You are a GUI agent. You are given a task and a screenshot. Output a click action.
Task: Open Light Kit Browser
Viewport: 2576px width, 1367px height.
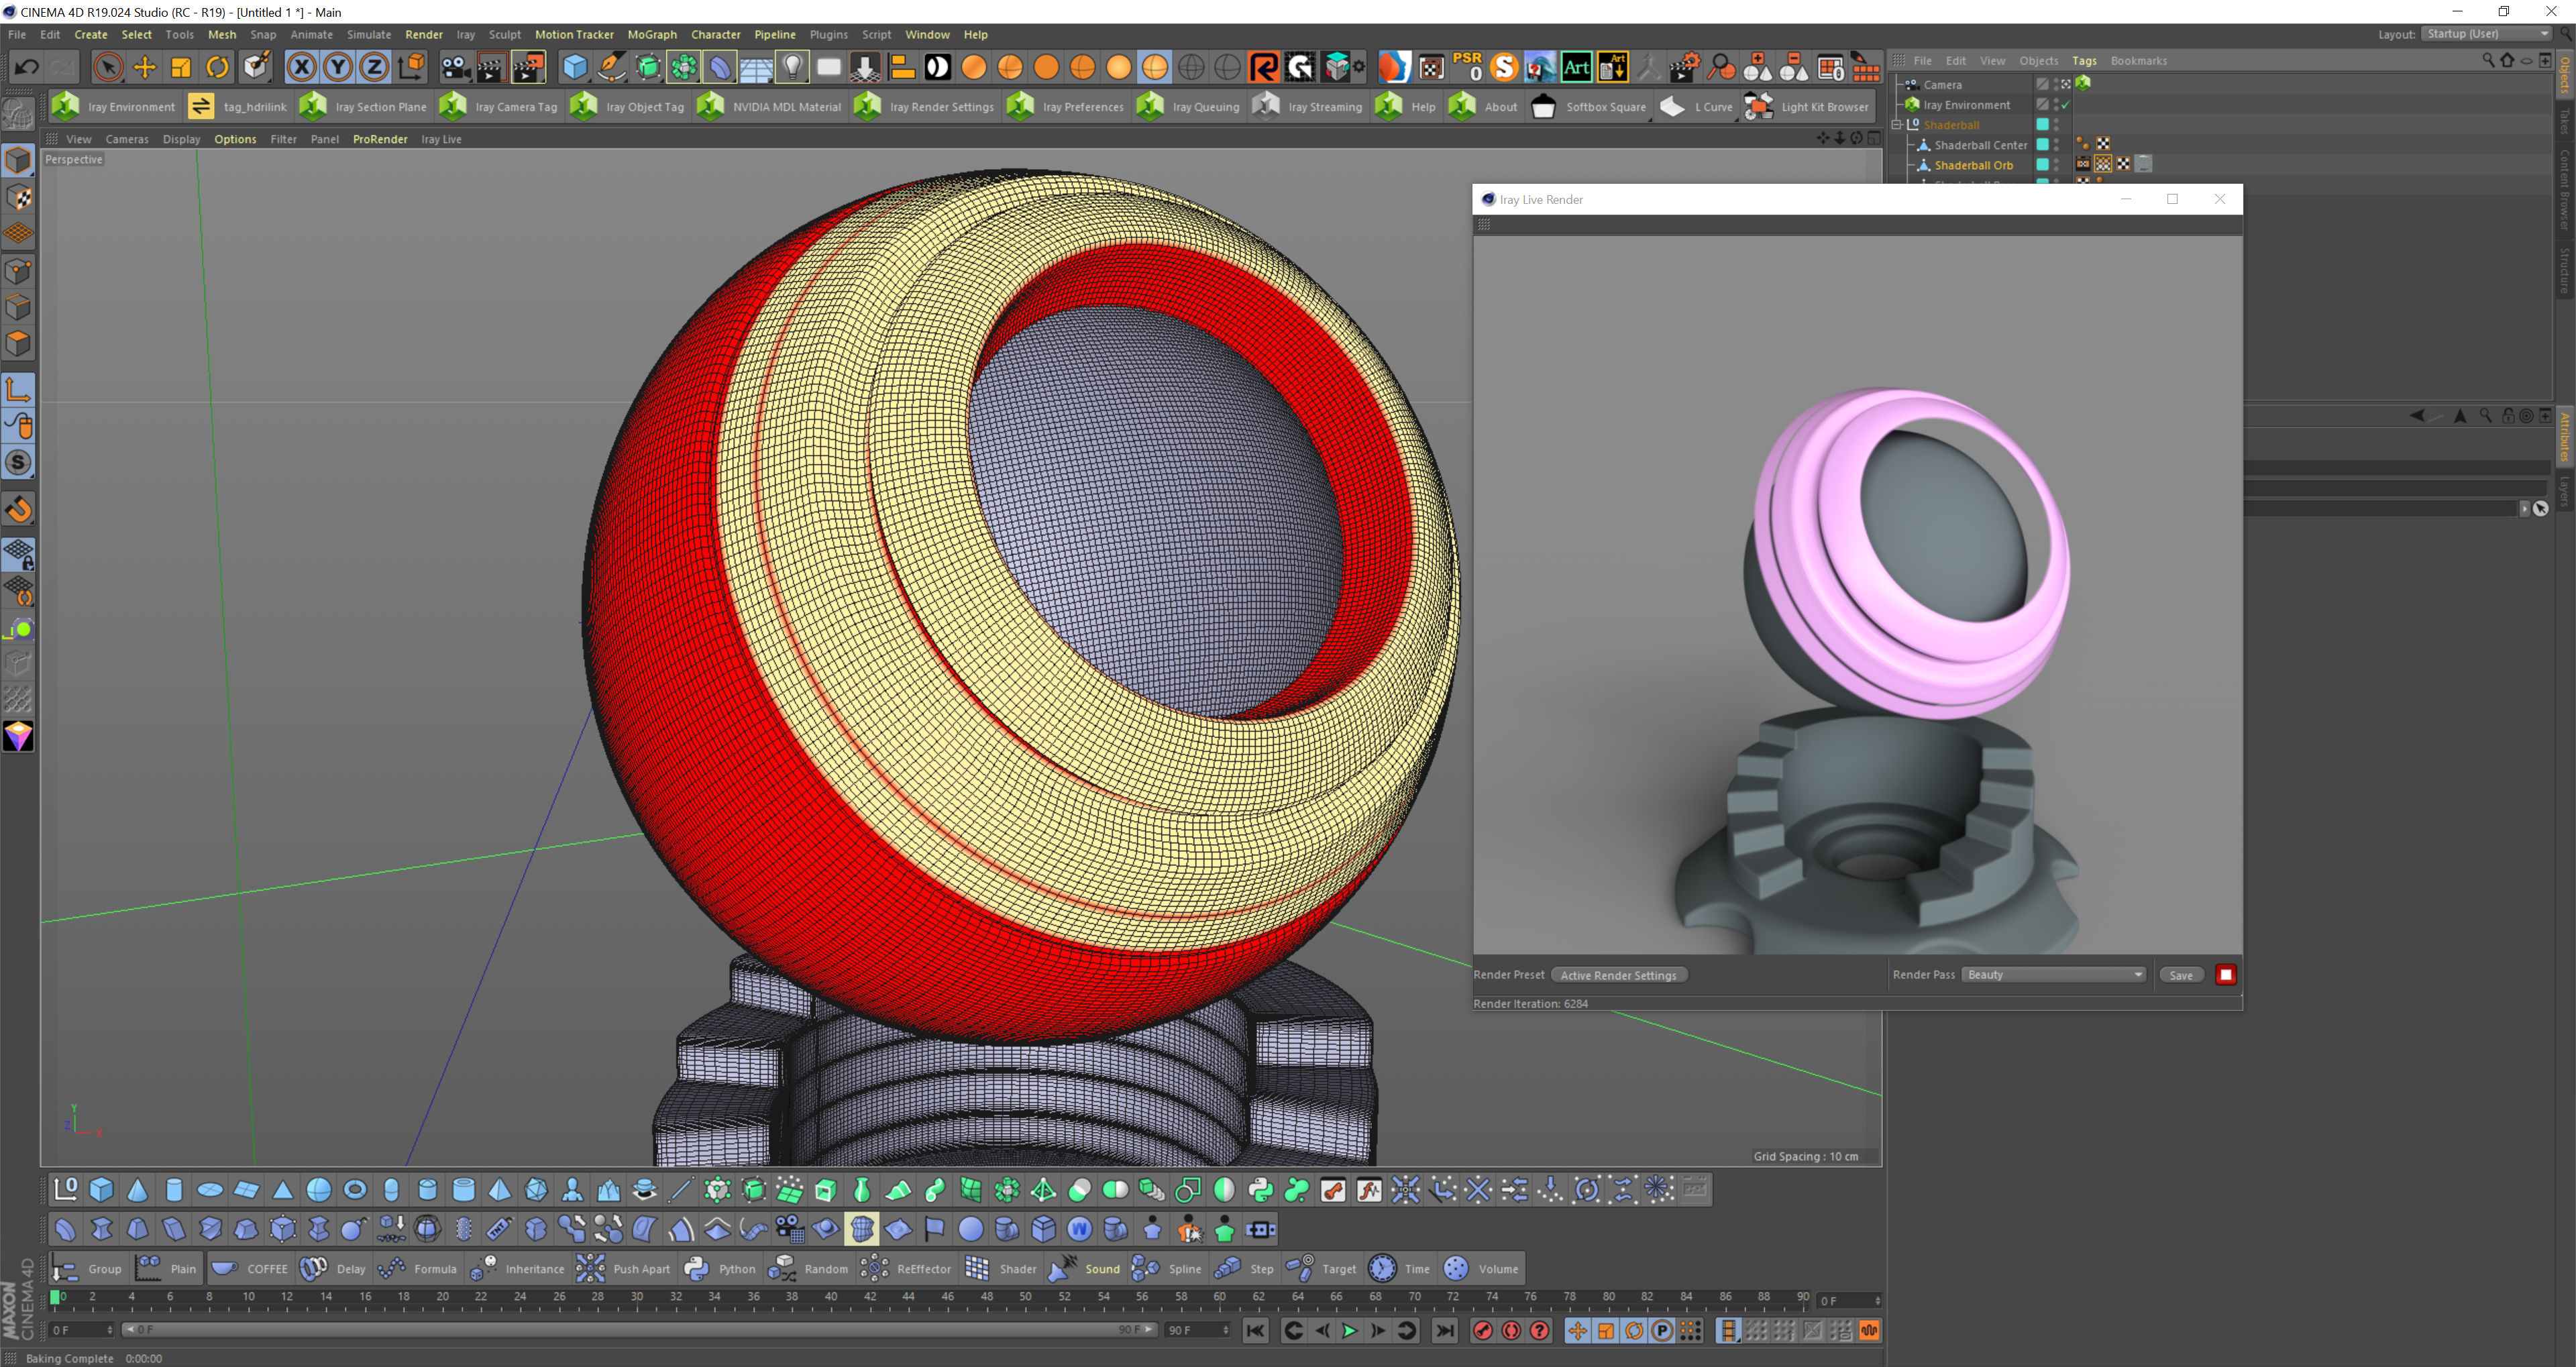click(1807, 106)
